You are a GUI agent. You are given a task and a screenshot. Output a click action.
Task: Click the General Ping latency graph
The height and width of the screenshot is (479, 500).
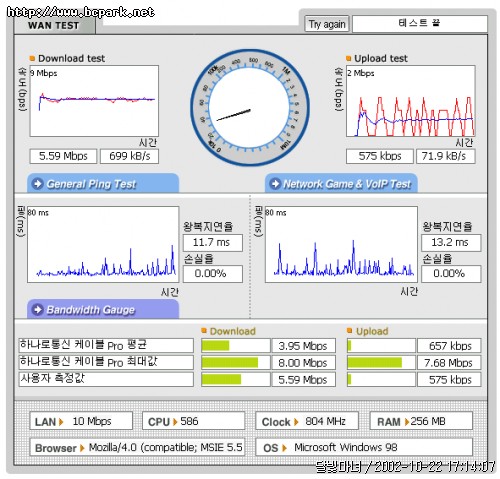click(103, 244)
